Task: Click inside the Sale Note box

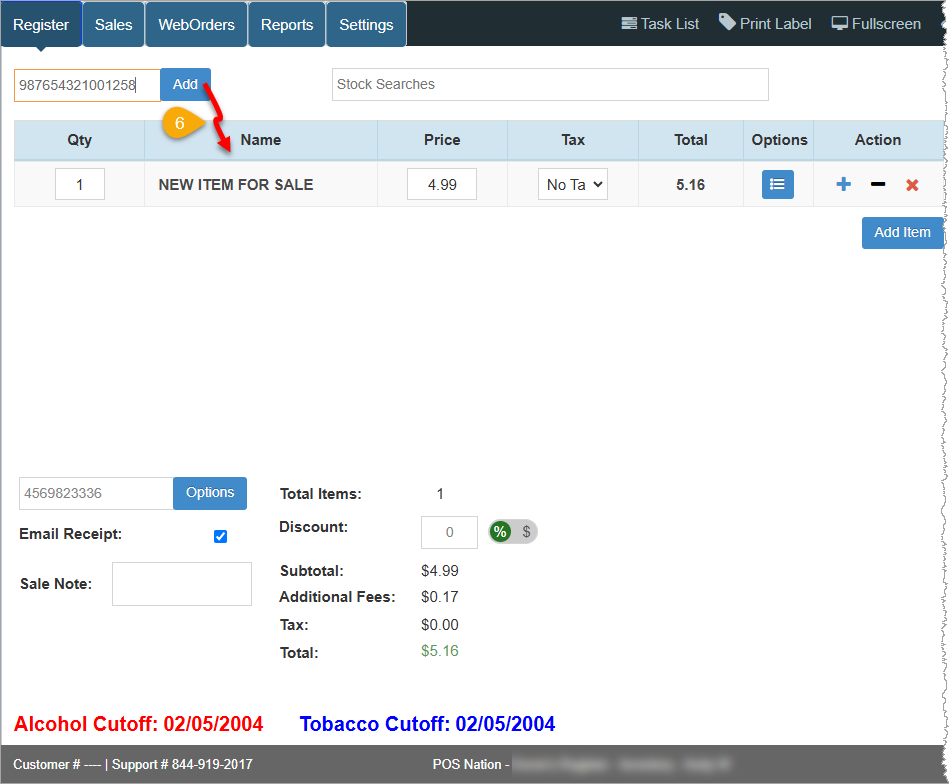Action: pos(181,583)
